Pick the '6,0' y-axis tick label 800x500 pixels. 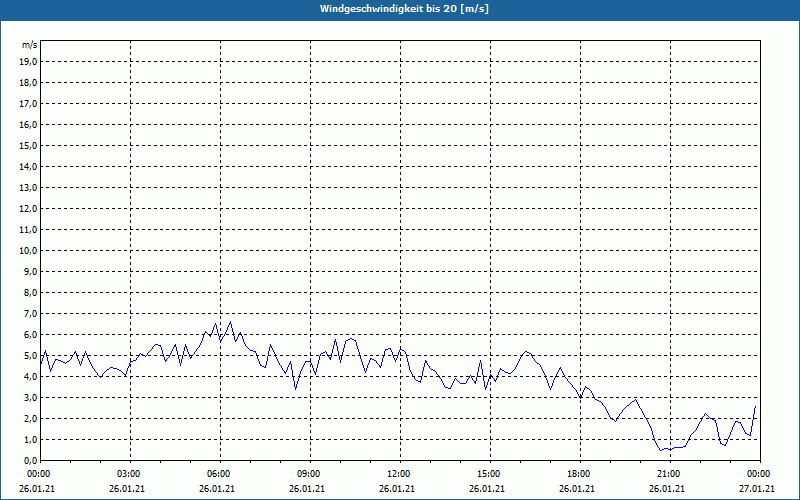click(30, 335)
